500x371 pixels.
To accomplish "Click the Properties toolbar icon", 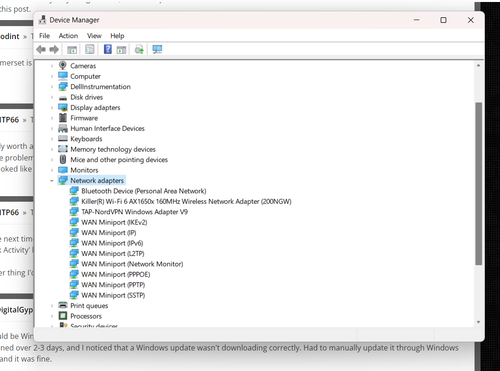I will [x=90, y=50].
